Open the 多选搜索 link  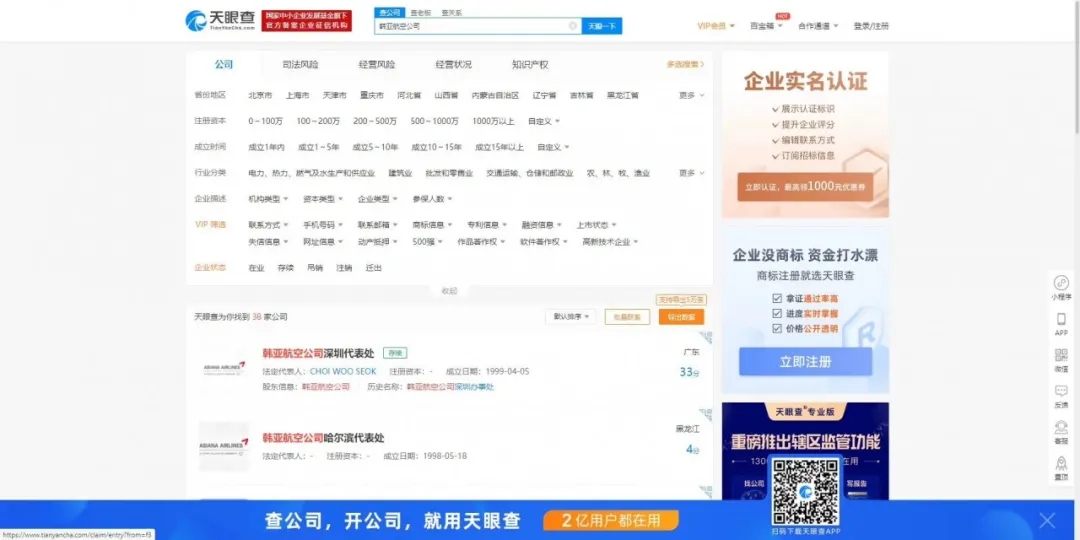685,64
